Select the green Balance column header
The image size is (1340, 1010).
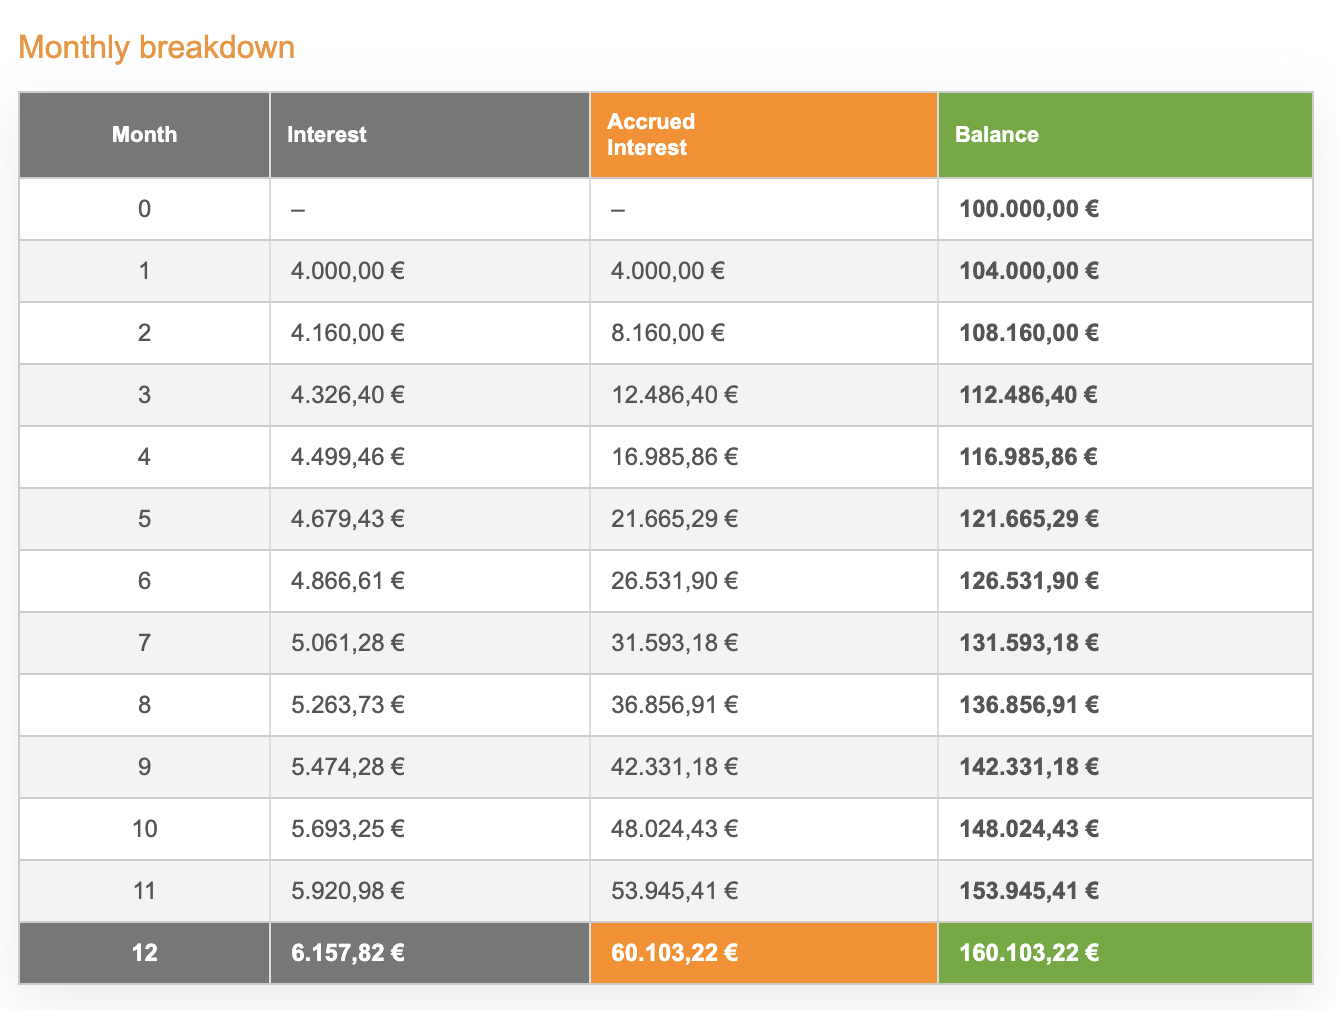point(997,135)
